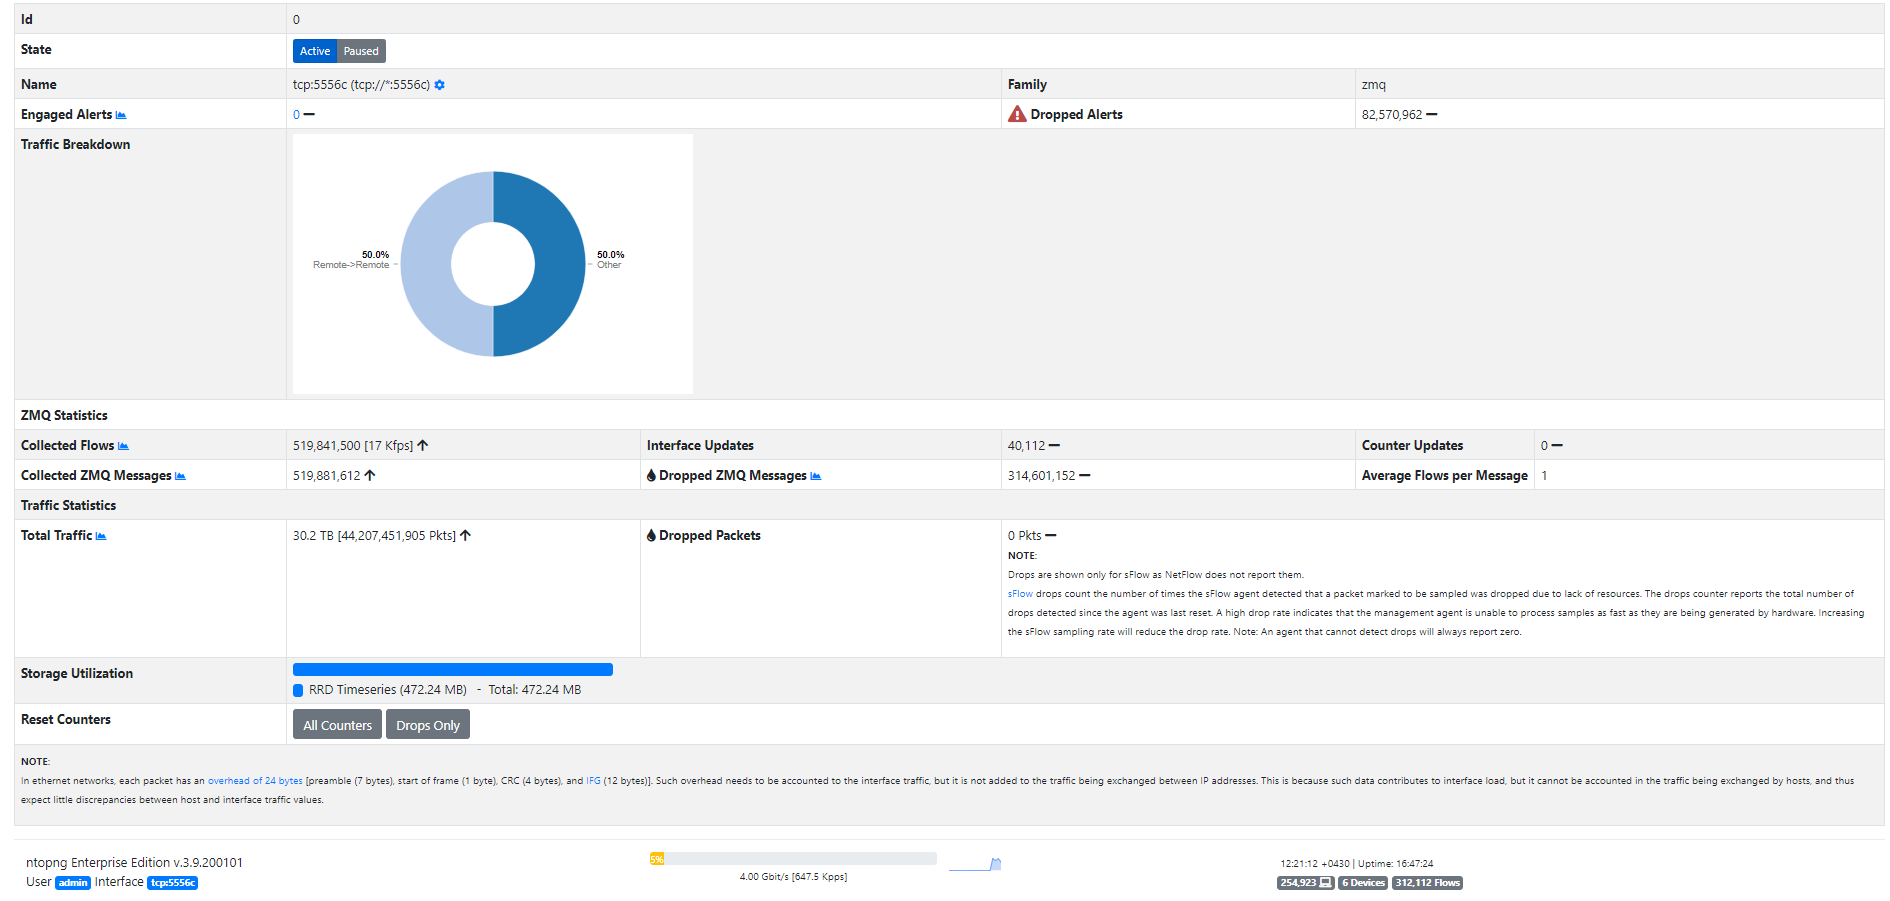The image size is (1890, 901).
Task: Set interface state to Paused
Action: [361, 51]
